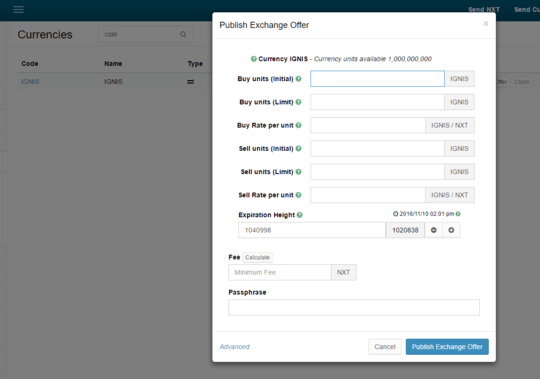
Task: Close the Publish Exchange Offer dialog
Action: (486, 23)
